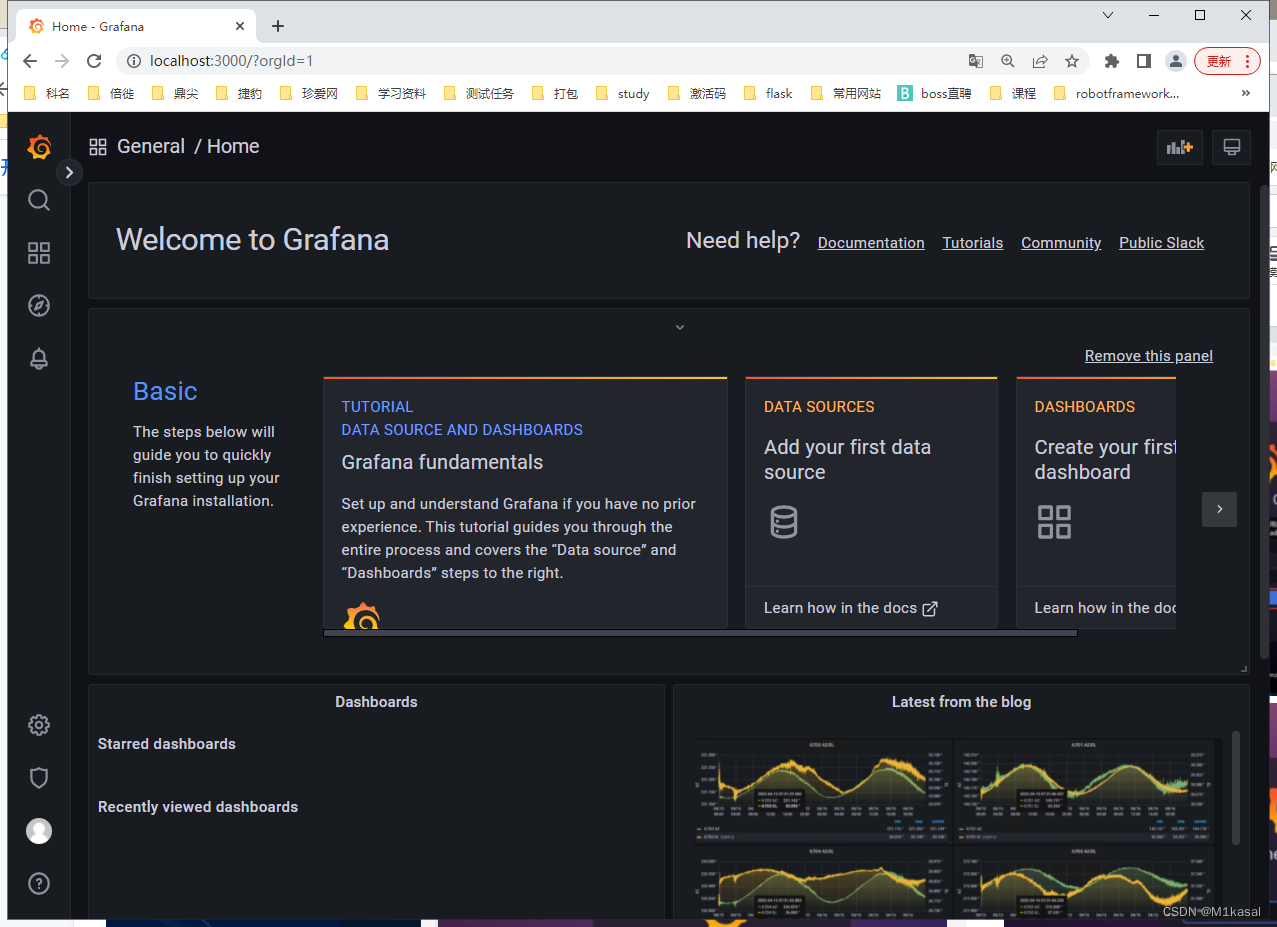Image resolution: width=1277 pixels, height=927 pixels.
Task: Open the Alerting bell icon
Action: tap(39, 359)
